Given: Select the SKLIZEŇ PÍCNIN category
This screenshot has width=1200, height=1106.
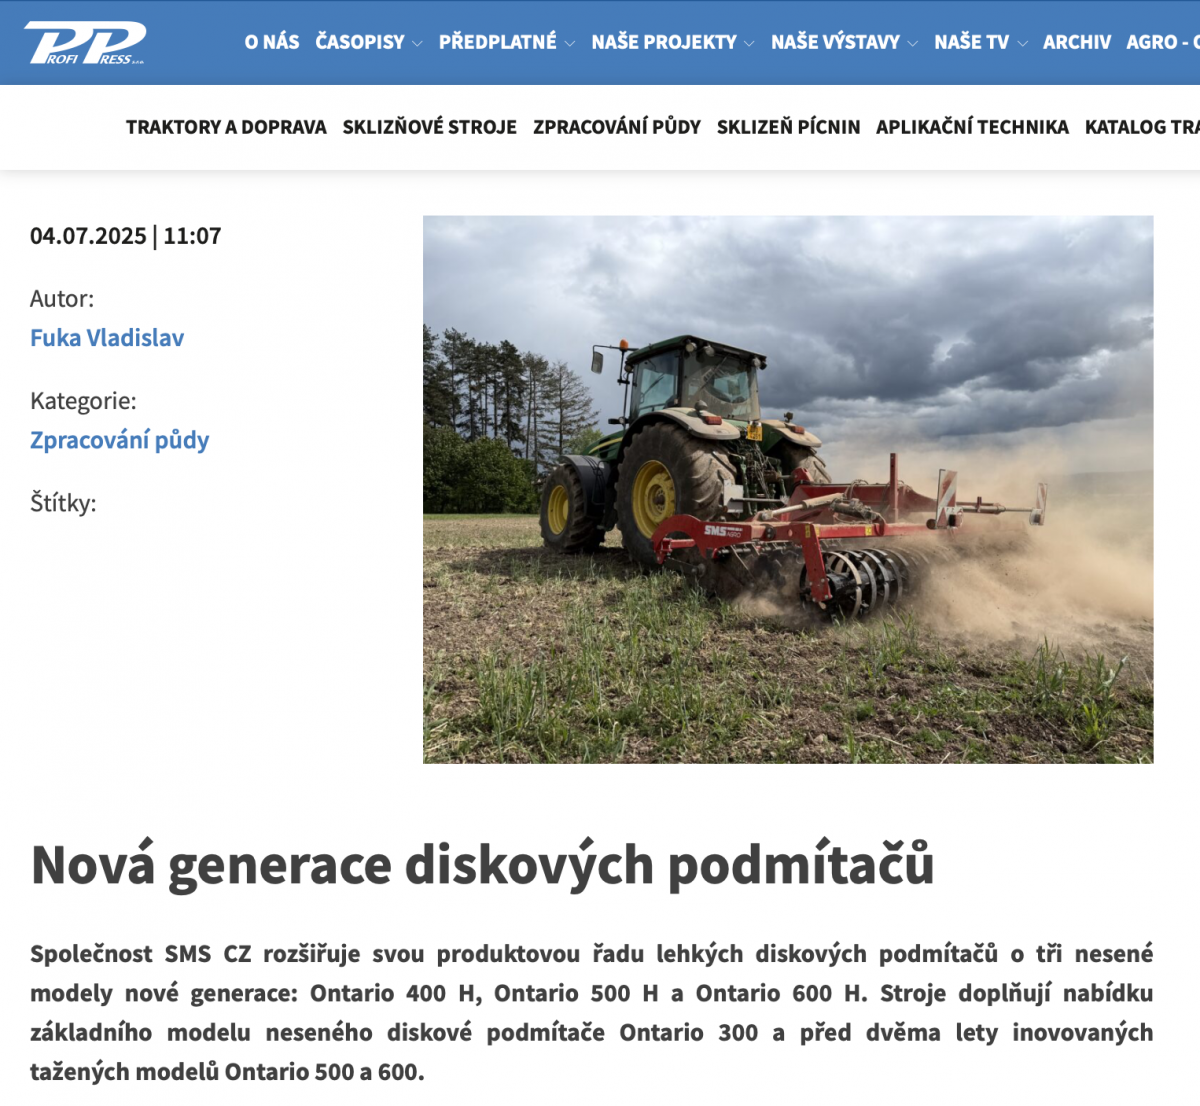Looking at the screenshot, I should [x=789, y=127].
